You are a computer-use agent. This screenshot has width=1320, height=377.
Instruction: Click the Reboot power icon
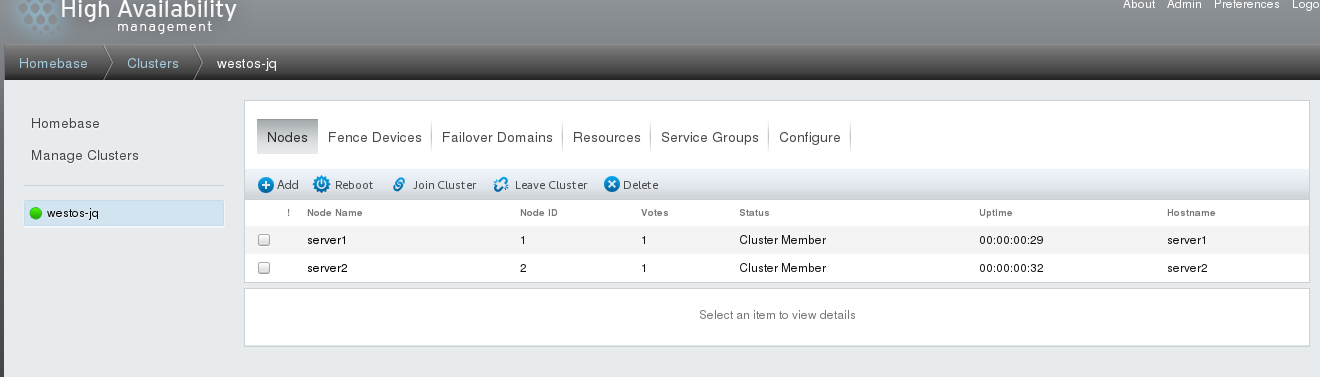click(321, 185)
